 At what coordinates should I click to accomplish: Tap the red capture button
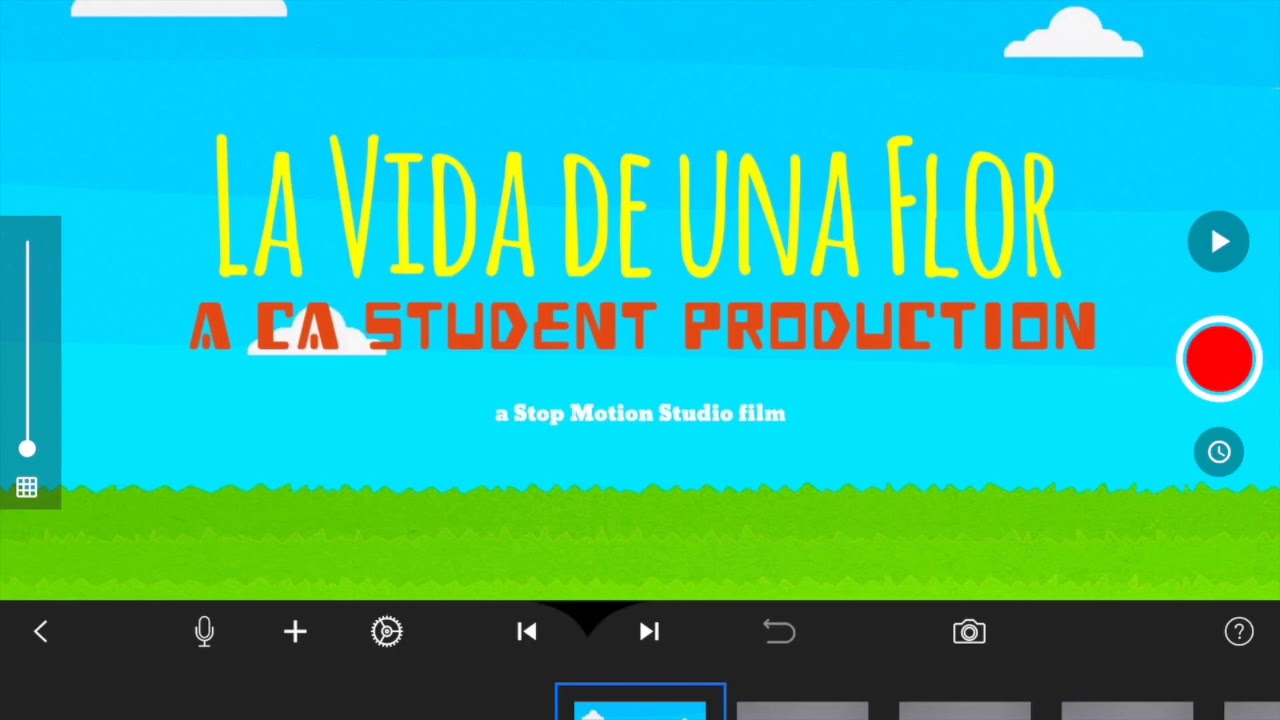coord(1219,359)
